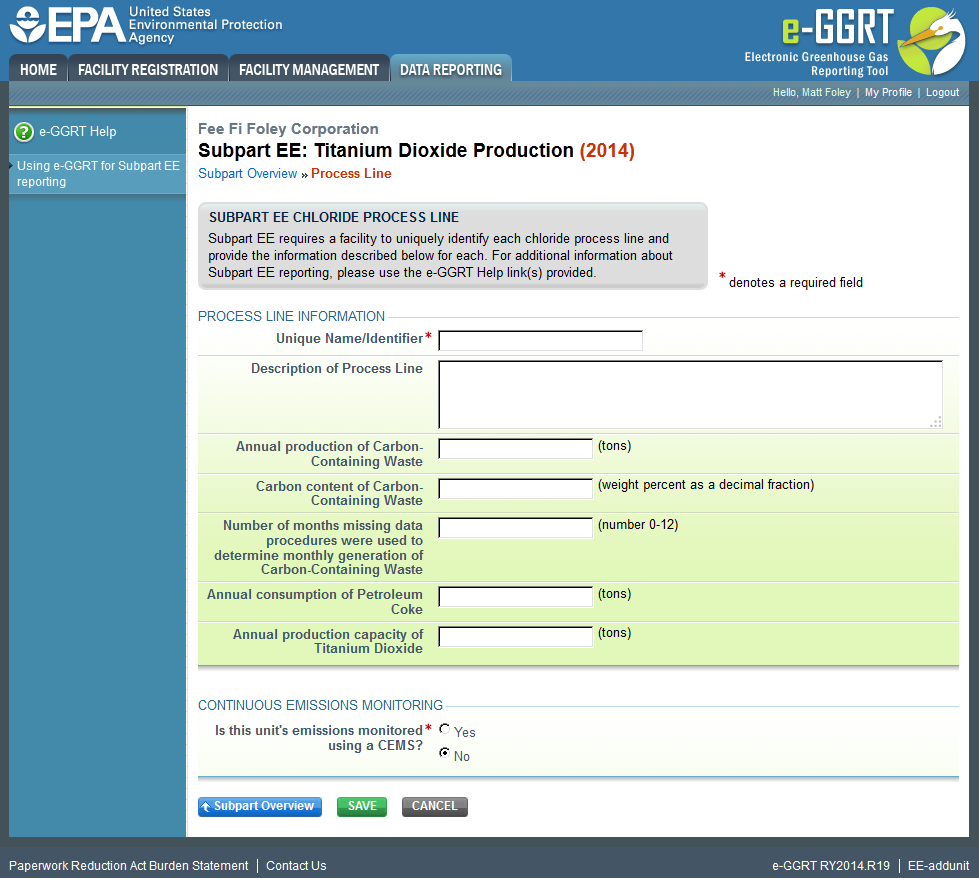Focus Number of months missing data field
Screen dimensions: 979x878
tap(515, 528)
